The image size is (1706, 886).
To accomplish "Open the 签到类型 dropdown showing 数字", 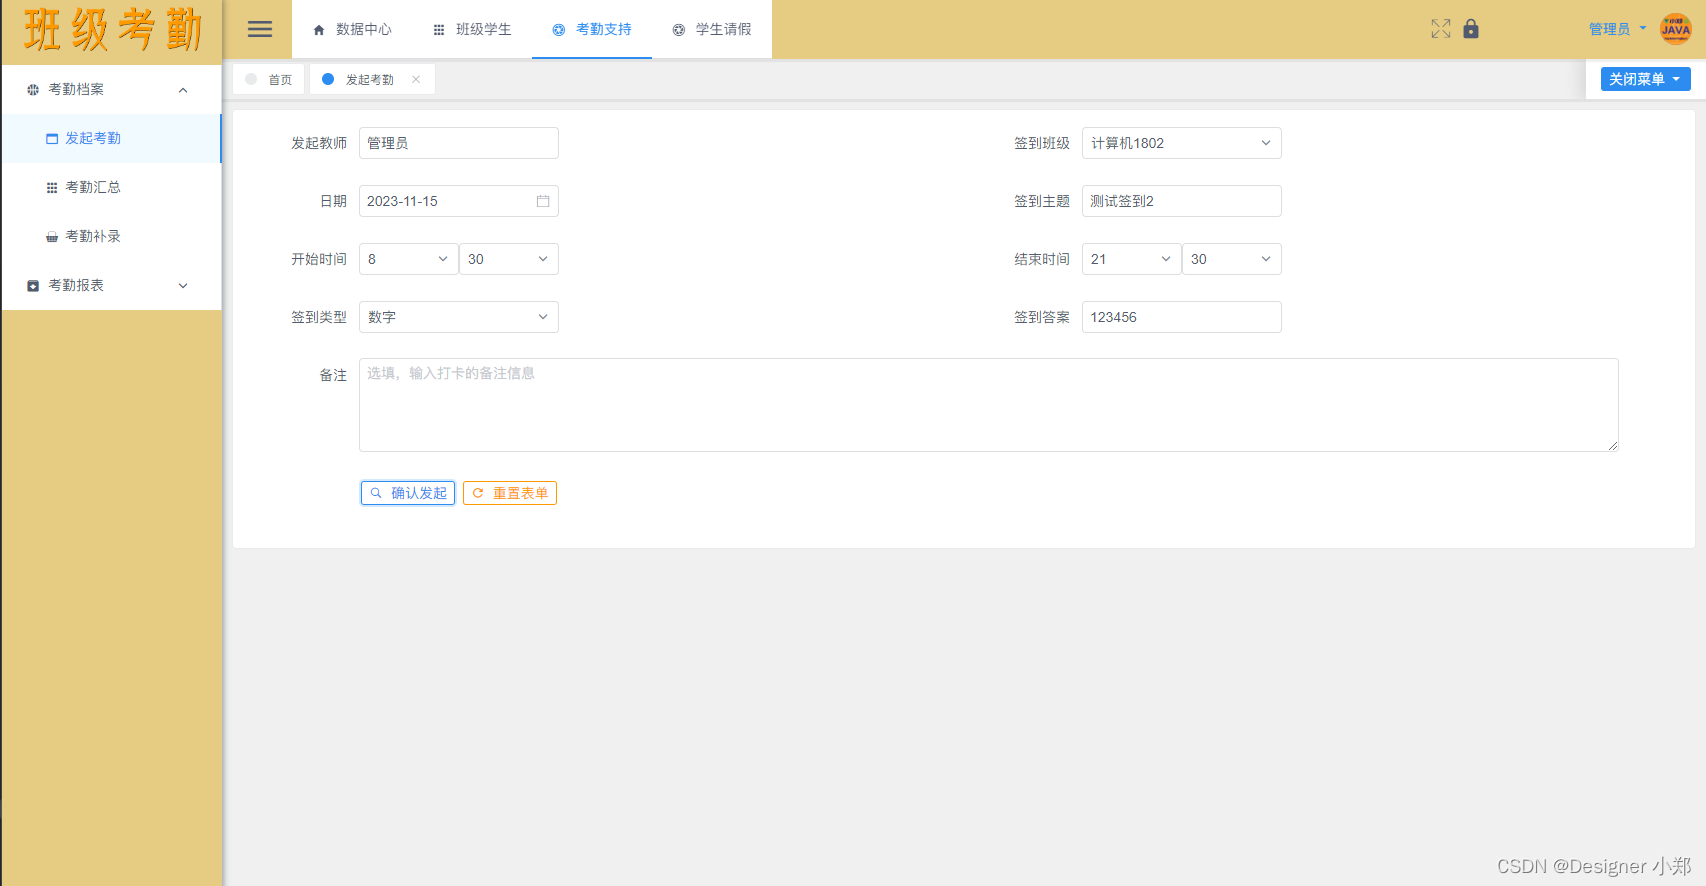I will [x=458, y=317].
